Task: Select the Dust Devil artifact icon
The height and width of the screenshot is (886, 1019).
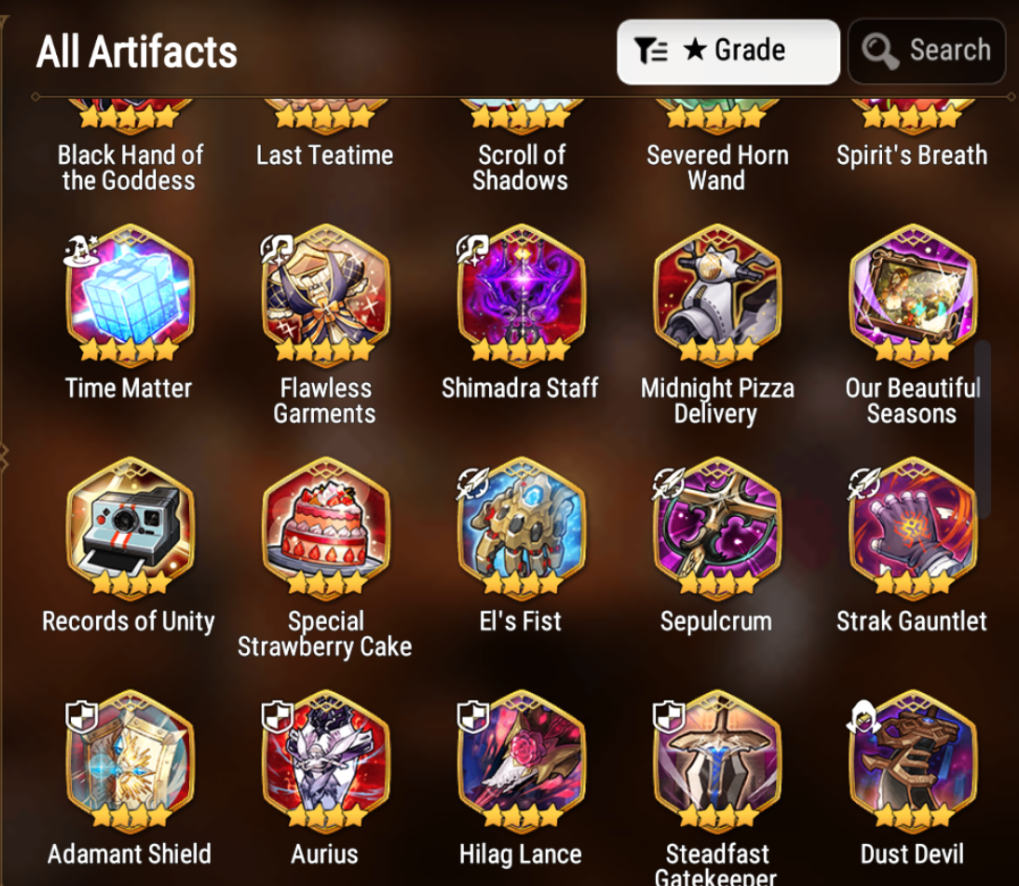Action: click(913, 759)
